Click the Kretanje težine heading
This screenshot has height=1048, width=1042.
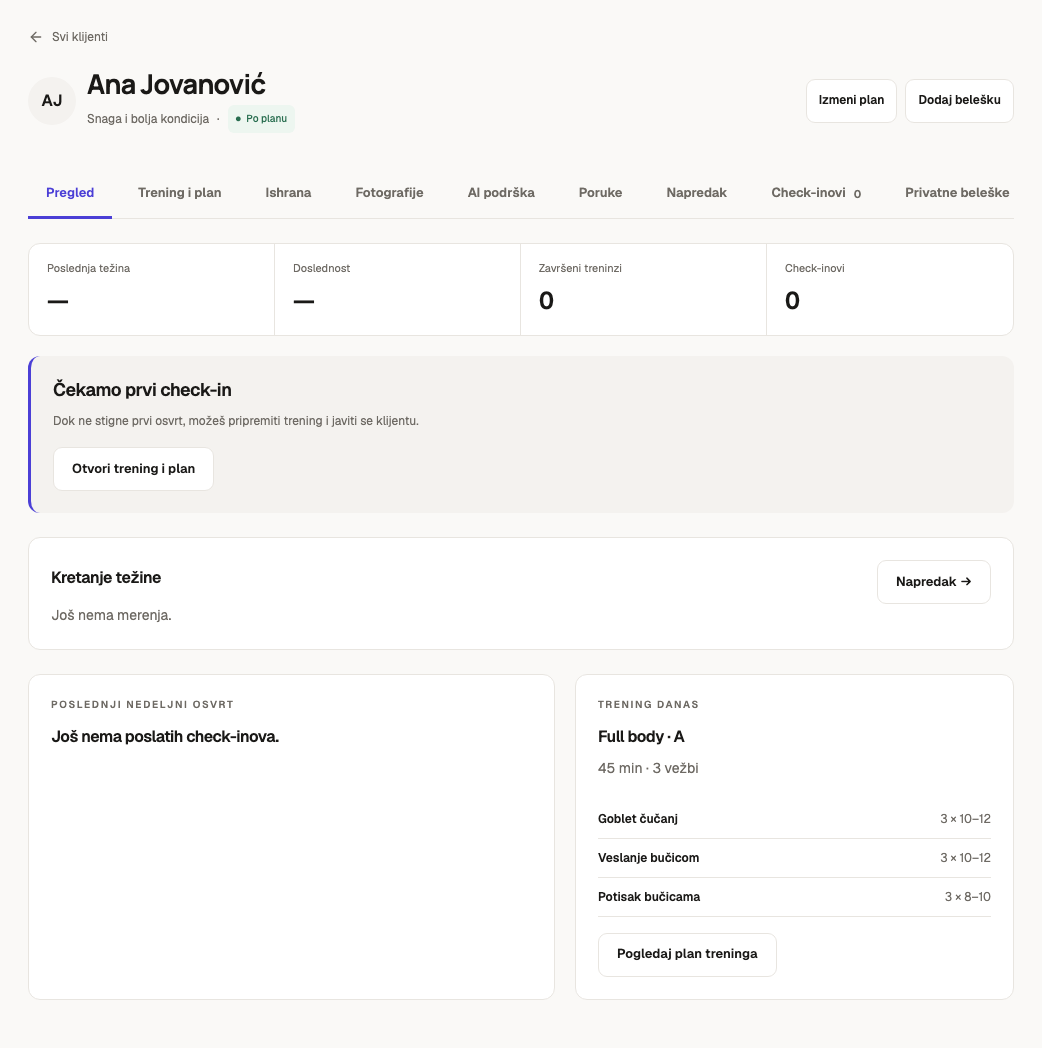point(106,578)
